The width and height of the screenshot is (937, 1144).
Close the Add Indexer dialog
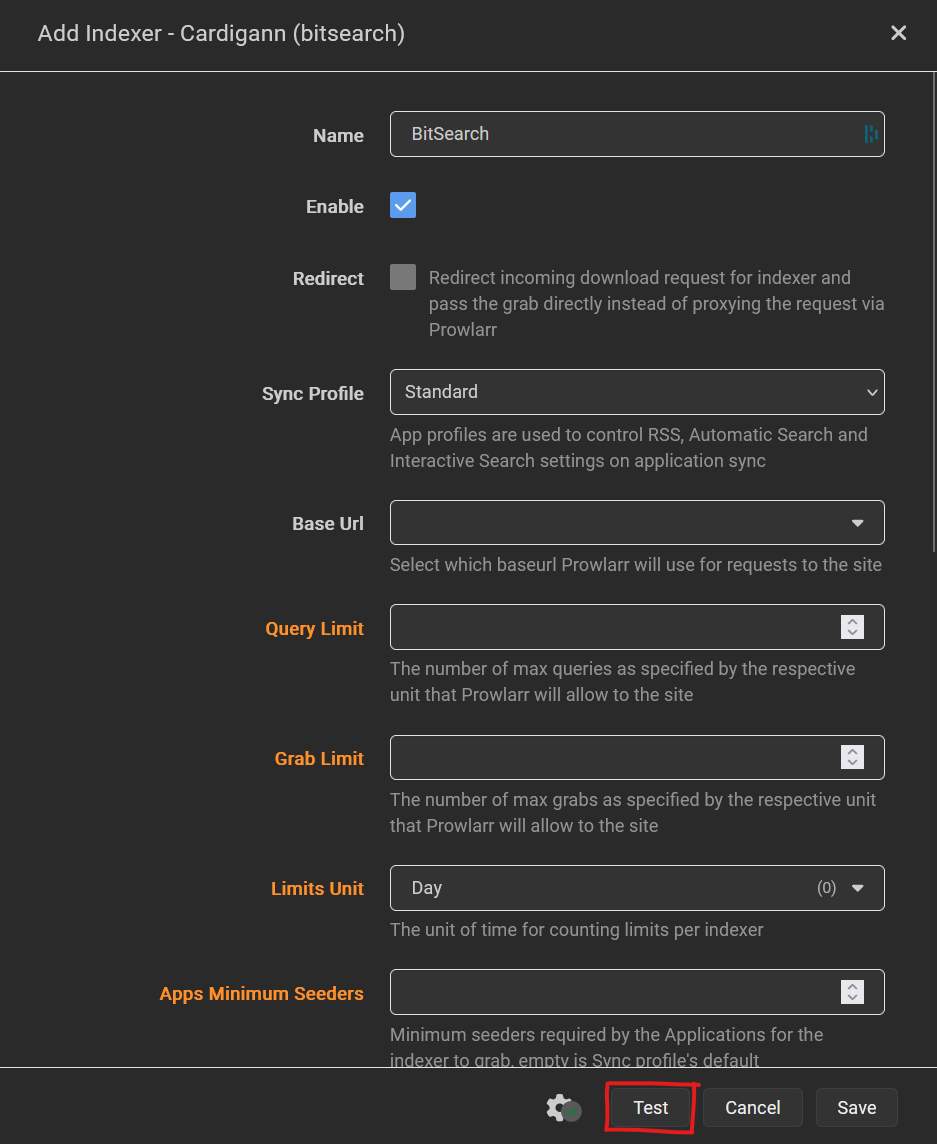click(898, 33)
